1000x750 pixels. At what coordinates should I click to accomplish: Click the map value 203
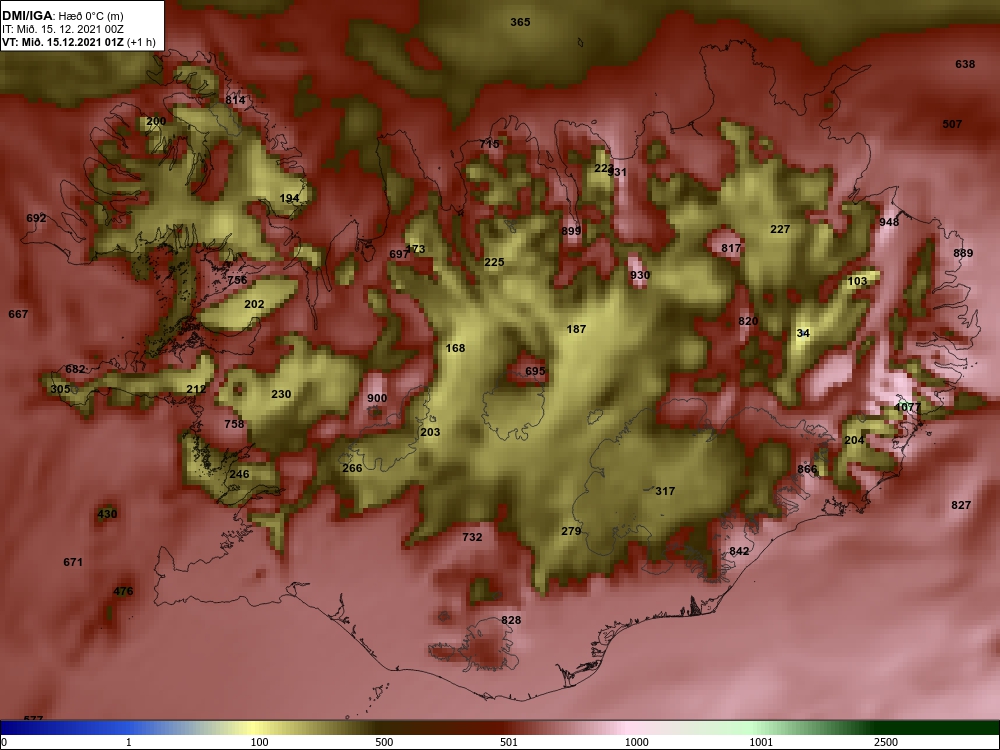pos(430,432)
